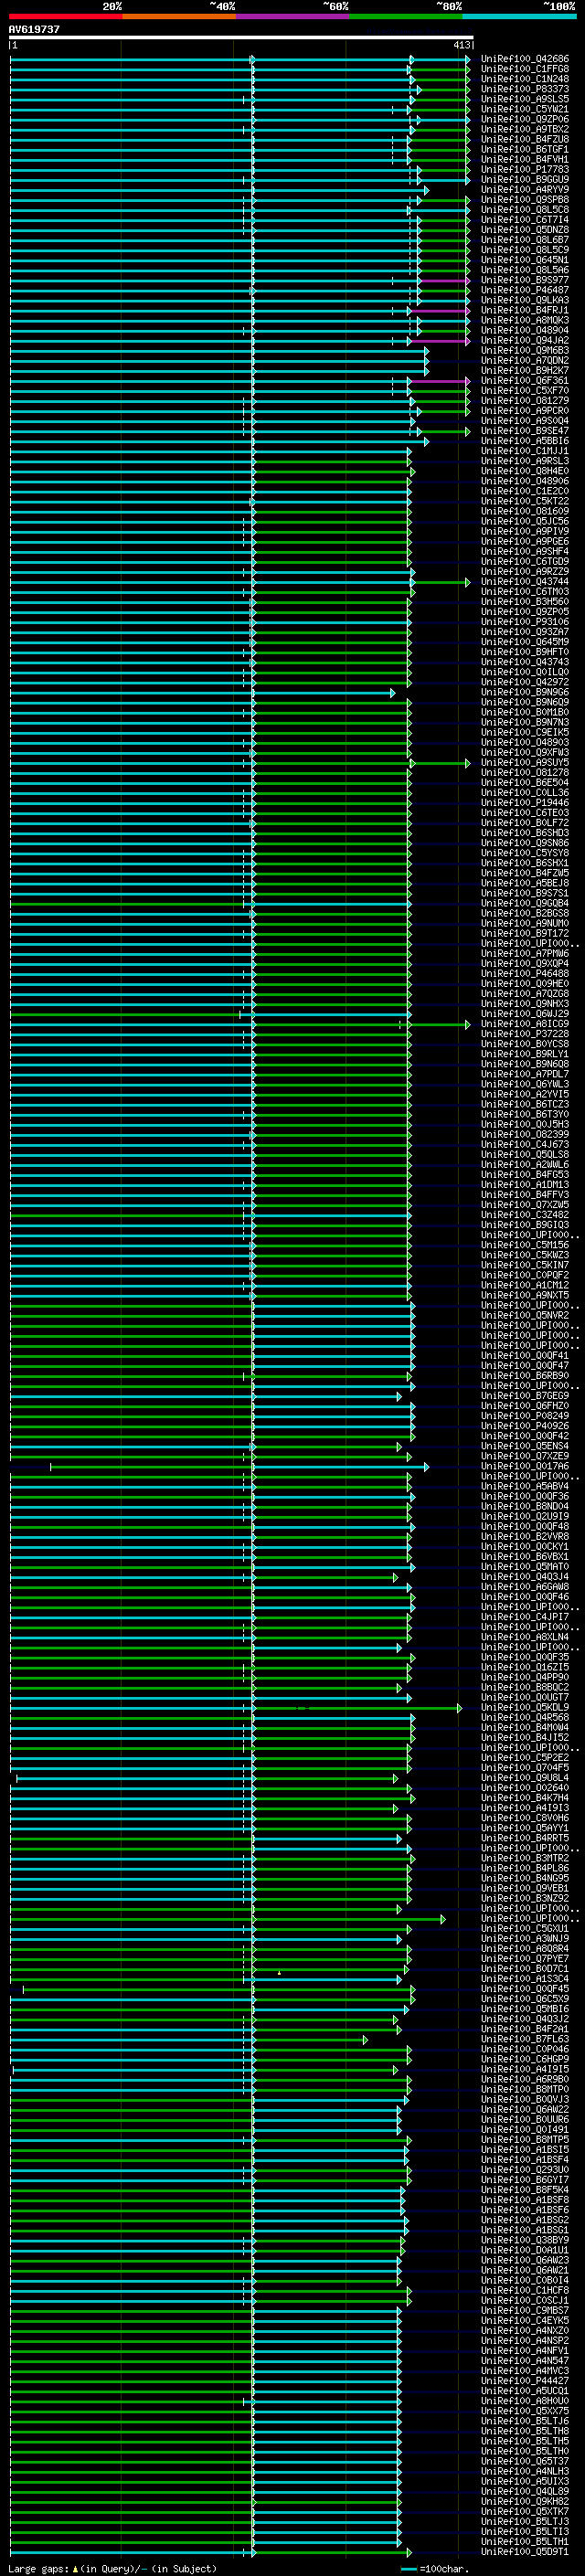
Task: Select hit label UniRef100_A9NXT5
Action: [x=525, y=1295]
